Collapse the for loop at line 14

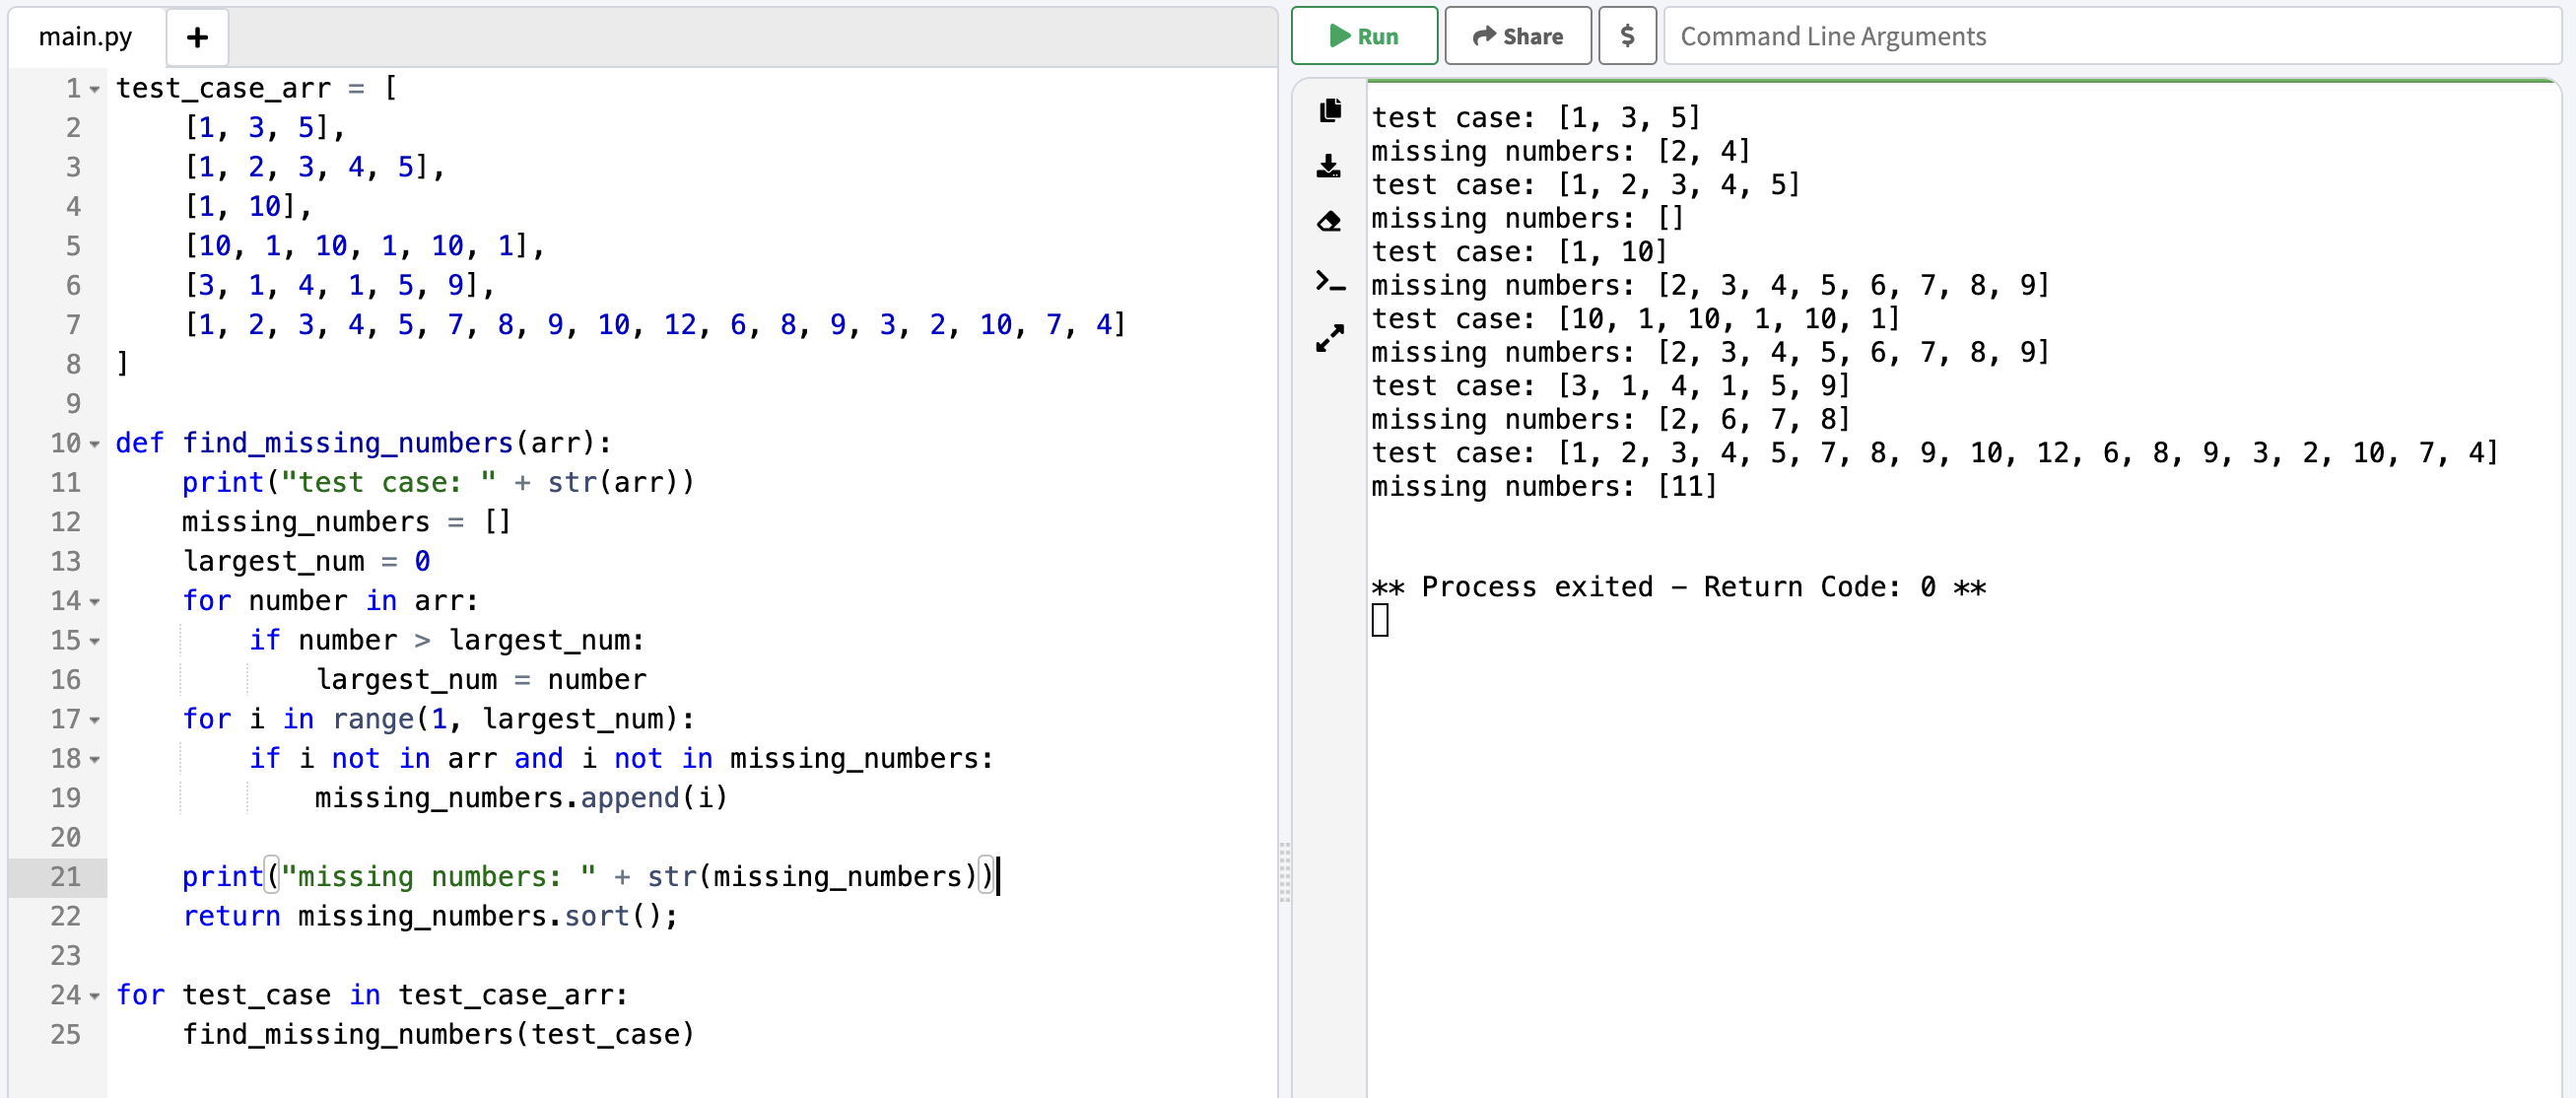tap(94, 602)
